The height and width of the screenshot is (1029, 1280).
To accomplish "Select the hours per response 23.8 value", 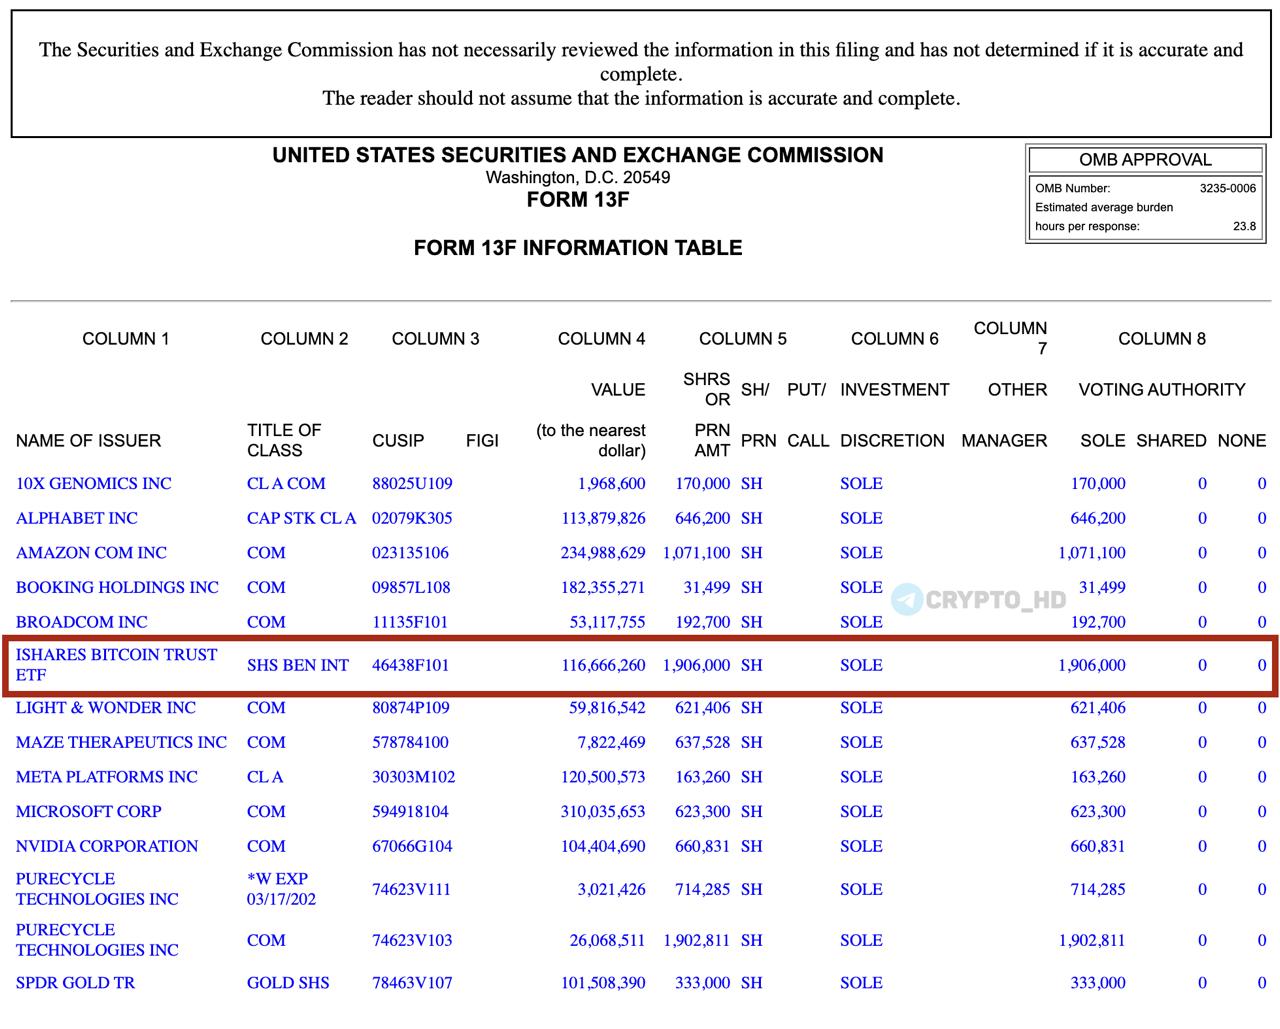I will pos(1244,226).
